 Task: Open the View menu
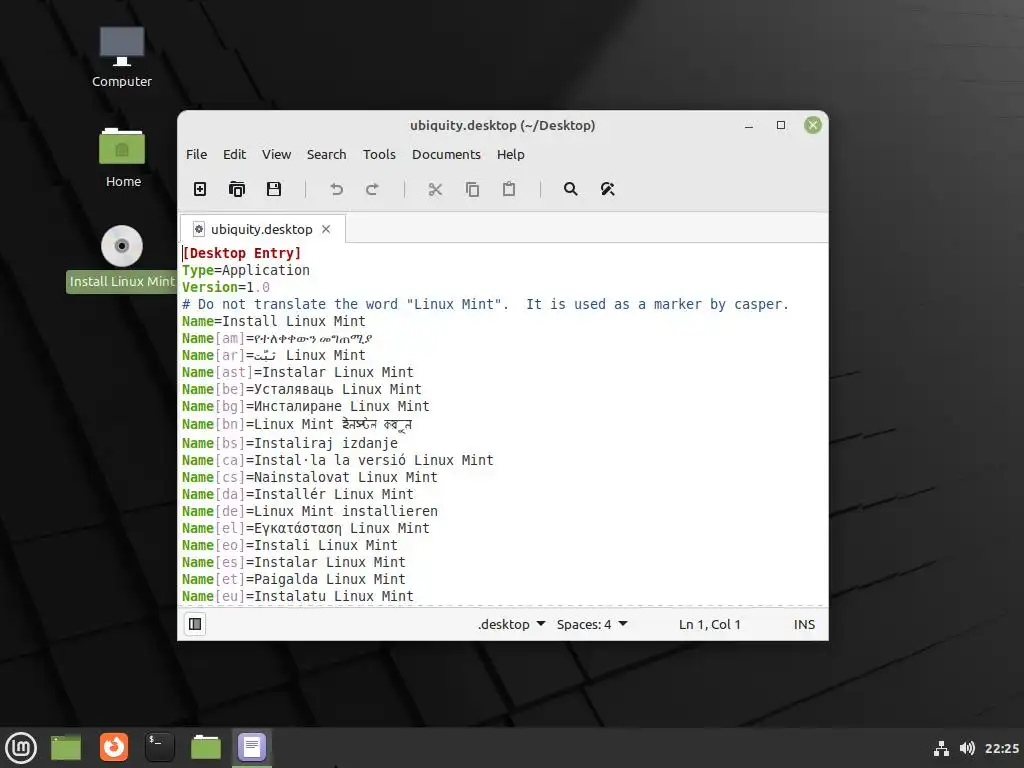click(x=276, y=155)
